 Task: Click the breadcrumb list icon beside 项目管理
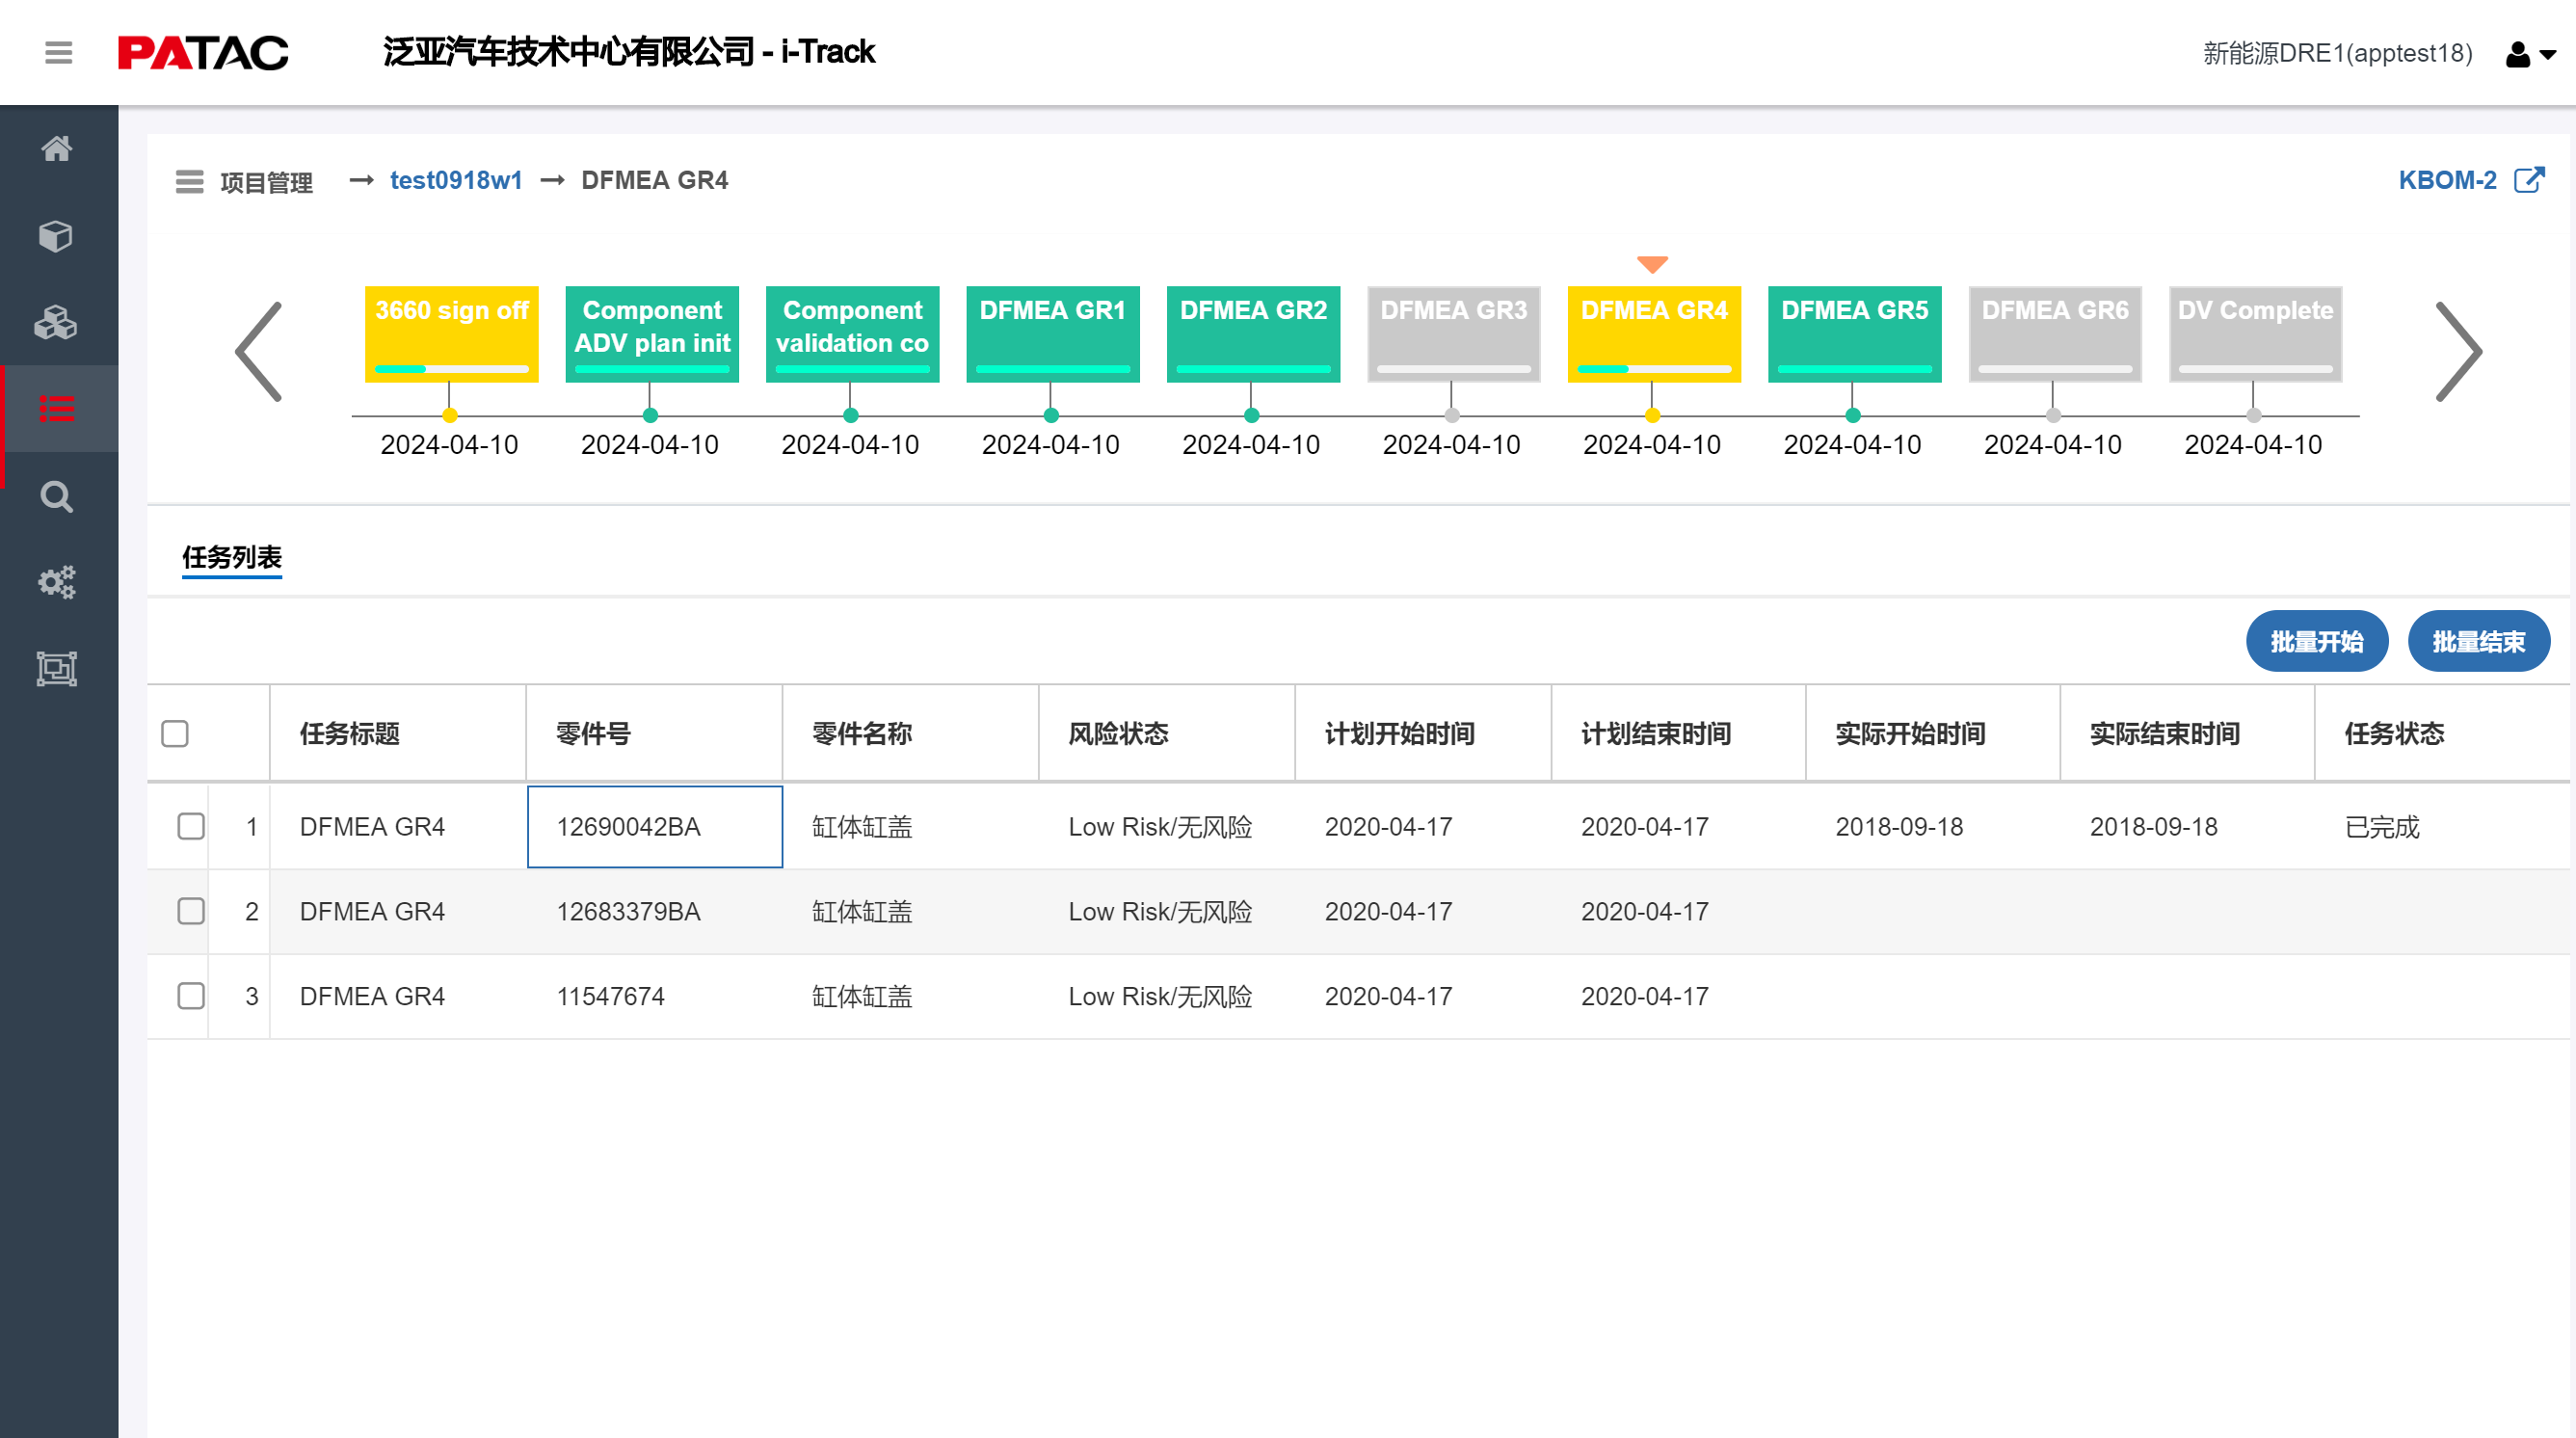click(190, 182)
